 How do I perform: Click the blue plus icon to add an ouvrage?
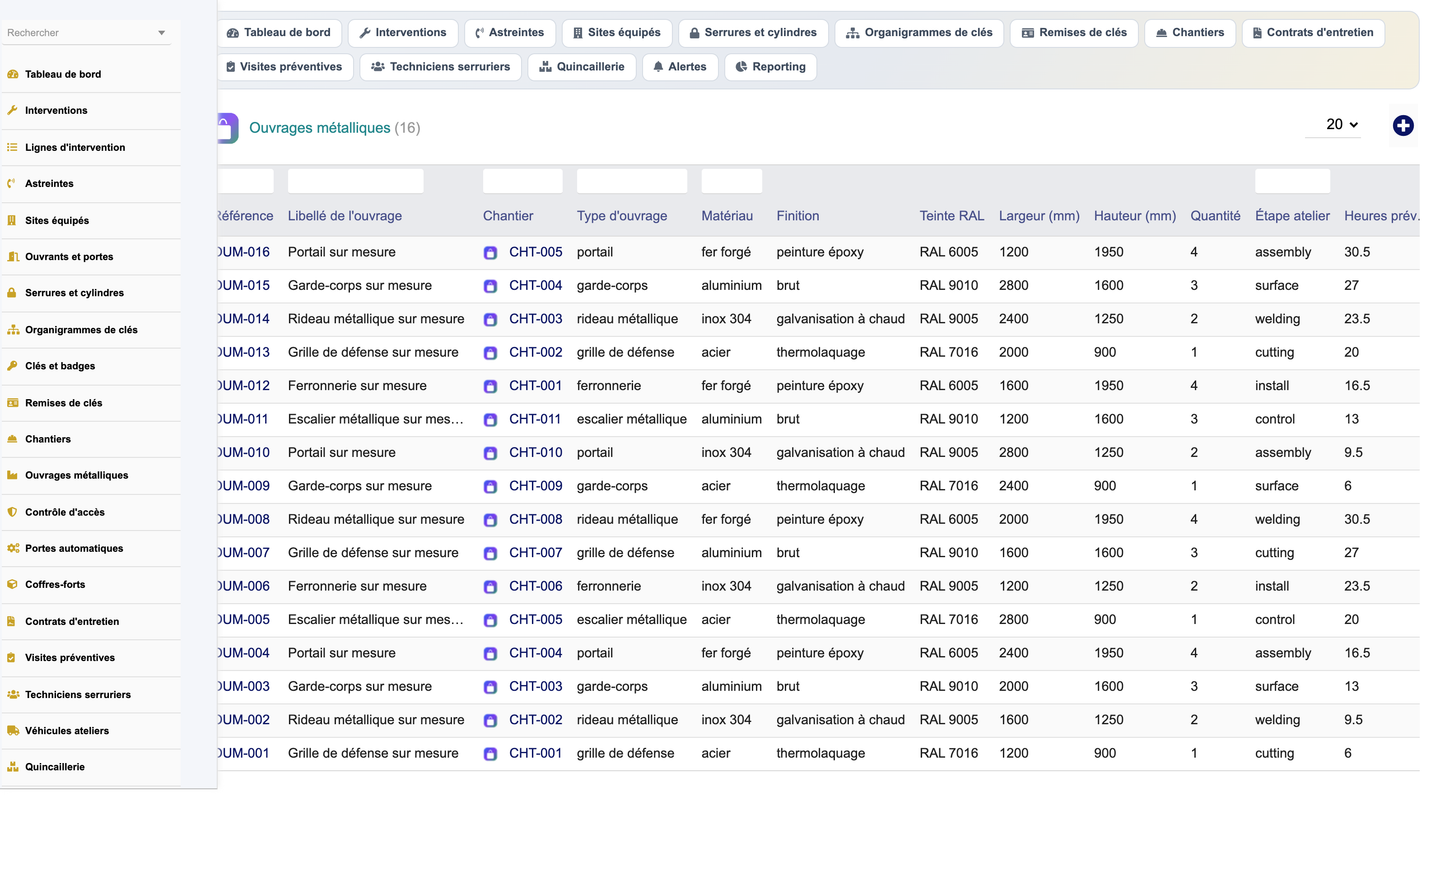click(x=1403, y=125)
